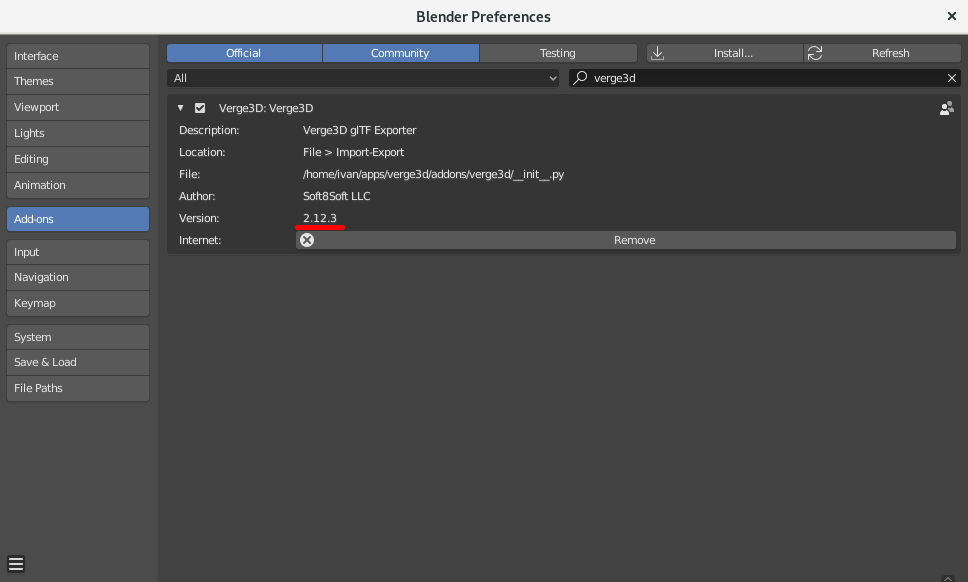
Task: Open the Themes preferences section
Action: (78, 81)
